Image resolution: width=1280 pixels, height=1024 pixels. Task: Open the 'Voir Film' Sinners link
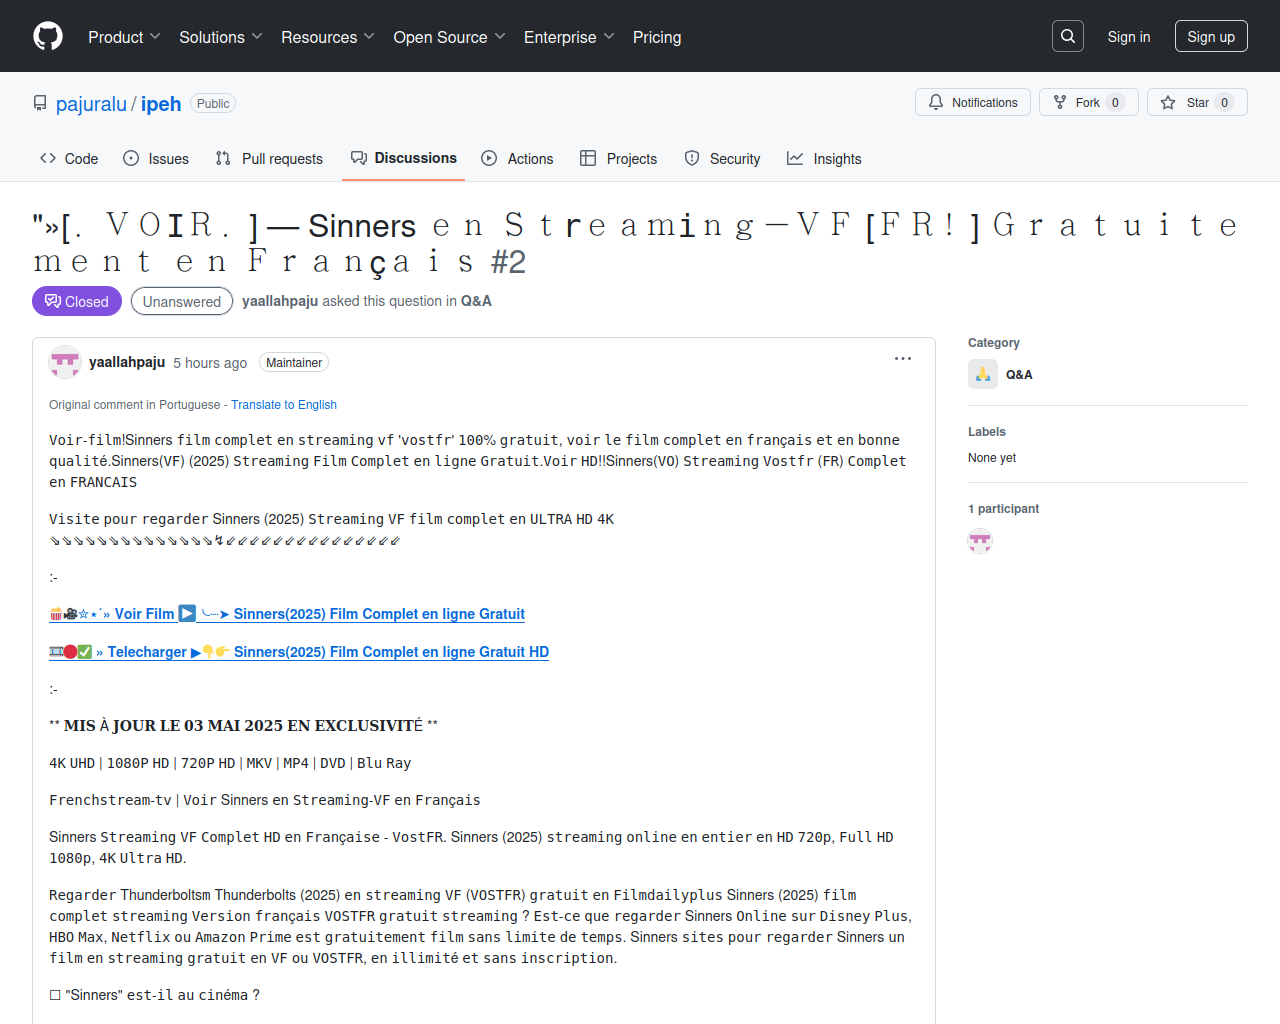pyautogui.click(x=287, y=614)
